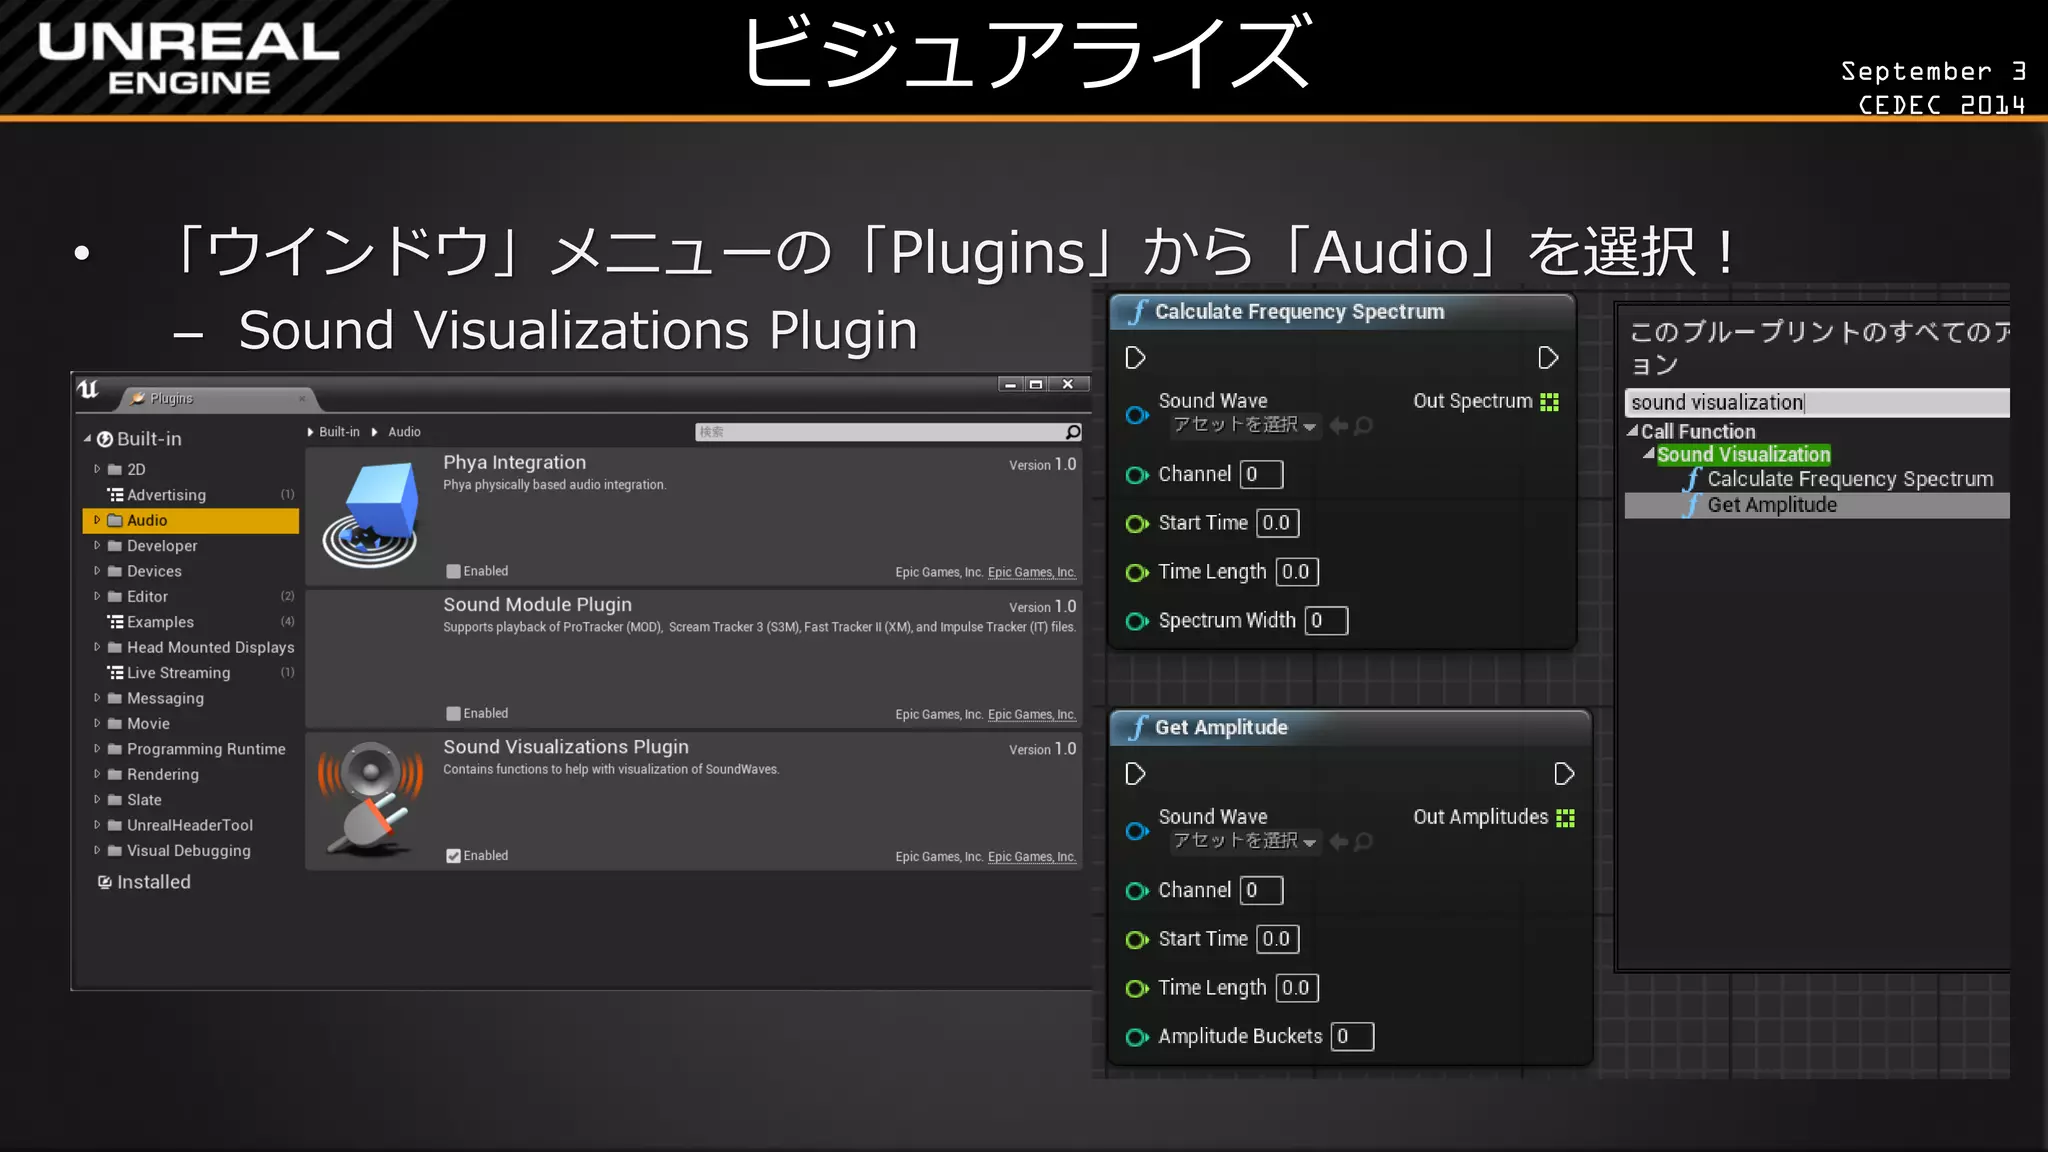The width and height of the screenshot is (2048, 1152).
Task: Click Channel pin on Calculate Frequency Spectrum node
Action: point(1137,475)
